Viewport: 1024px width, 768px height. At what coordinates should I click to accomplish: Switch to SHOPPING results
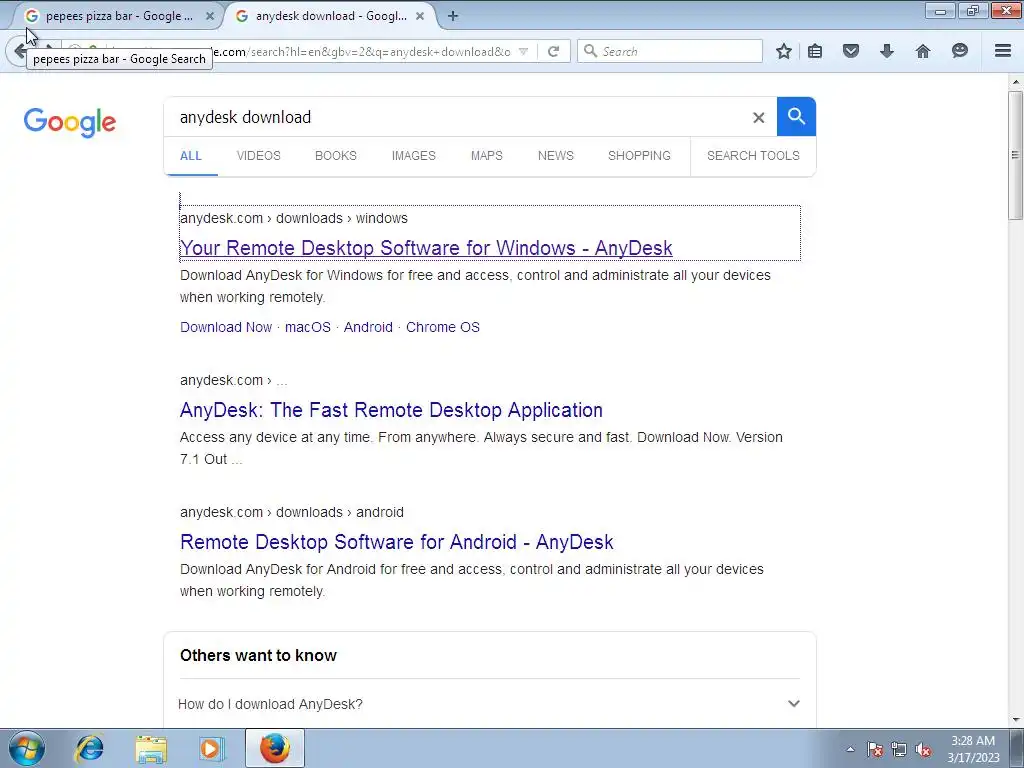pos(639,156)
